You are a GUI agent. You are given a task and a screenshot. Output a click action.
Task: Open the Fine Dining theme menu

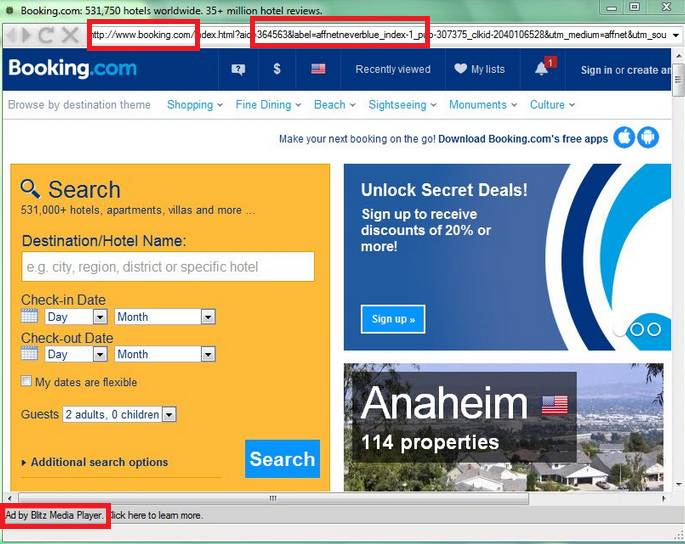[268, 105]
